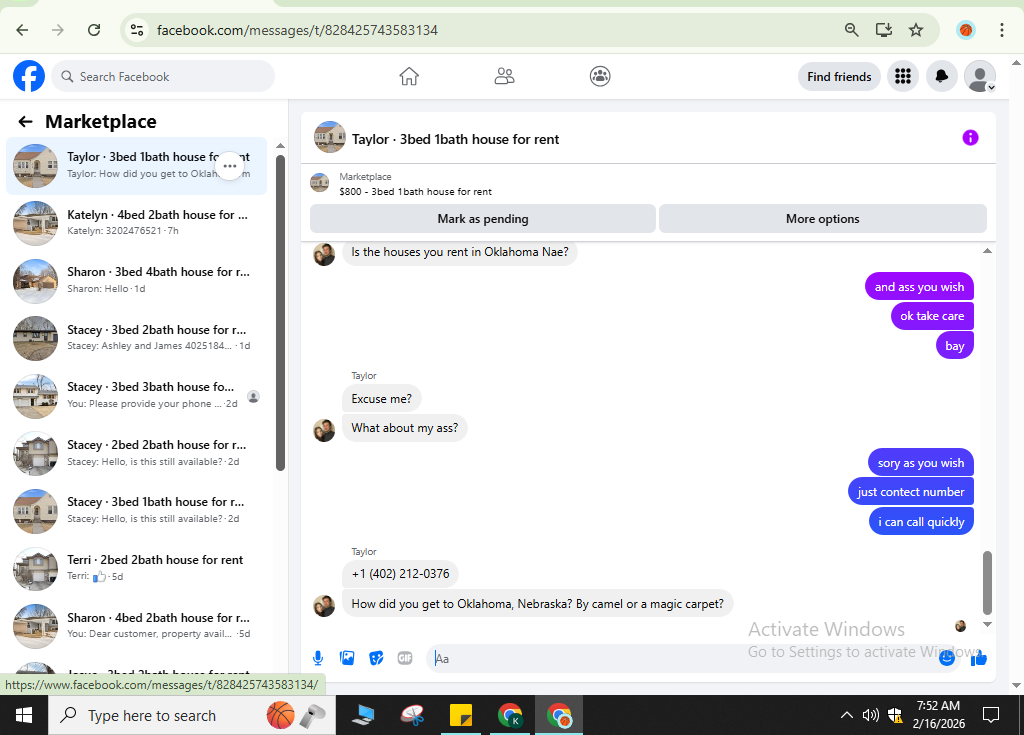Open Terri 2bed 2bath conversation

point(136,568)
